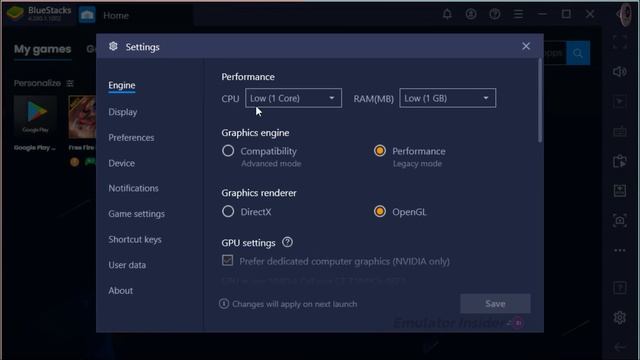Save the engine settings

495,304
